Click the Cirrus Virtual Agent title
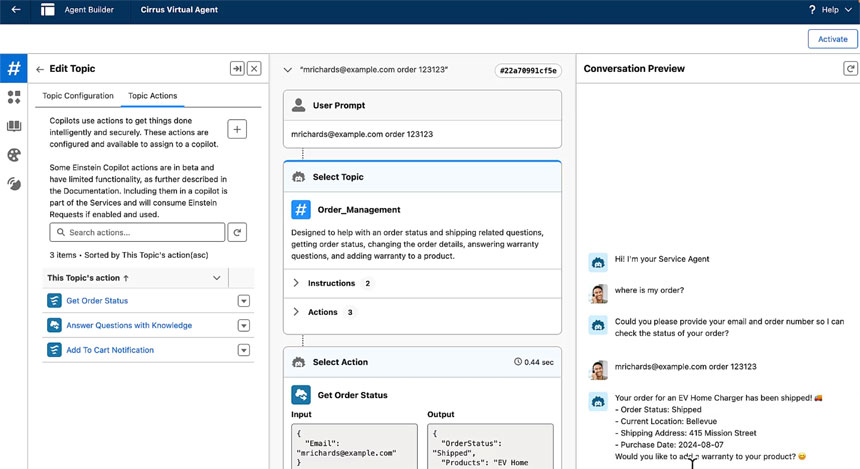 tap(179, 9)
